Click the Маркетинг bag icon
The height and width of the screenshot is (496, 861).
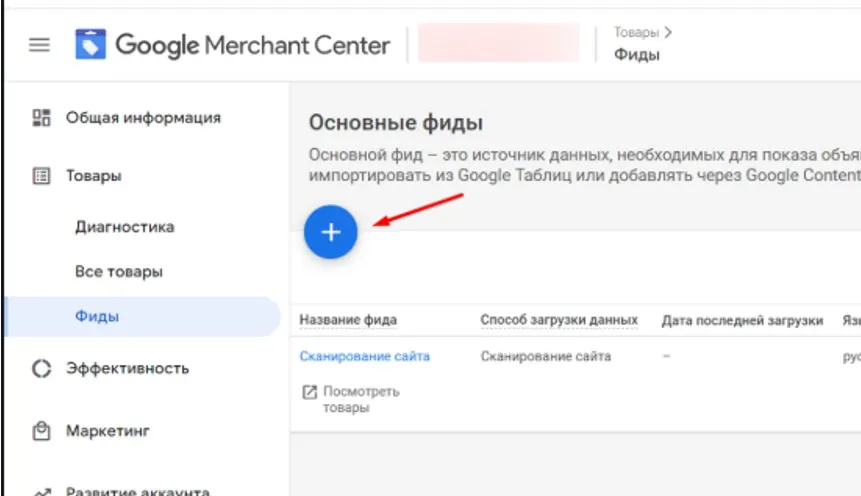pos(41,431)
